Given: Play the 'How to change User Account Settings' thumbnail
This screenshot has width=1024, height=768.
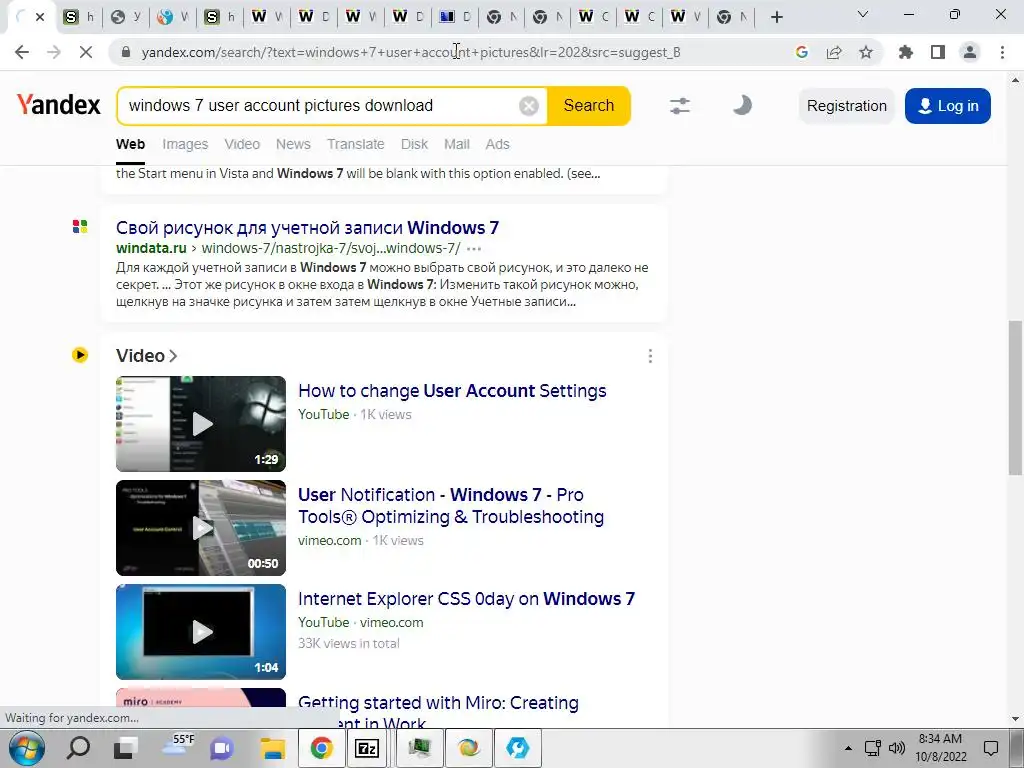Looking at the screenshot, I should pos(200,424).
